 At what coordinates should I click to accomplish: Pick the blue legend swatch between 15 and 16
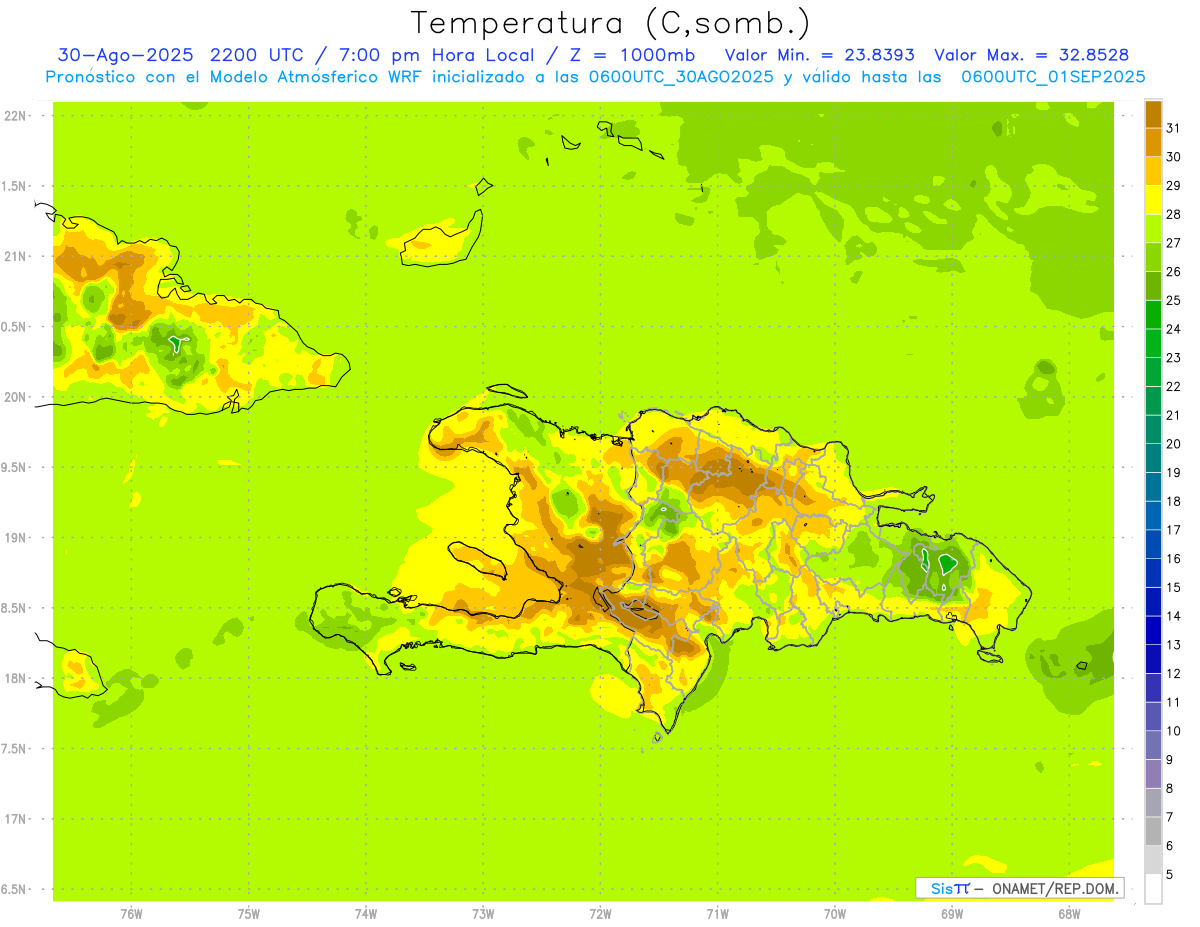point(1153,572)
